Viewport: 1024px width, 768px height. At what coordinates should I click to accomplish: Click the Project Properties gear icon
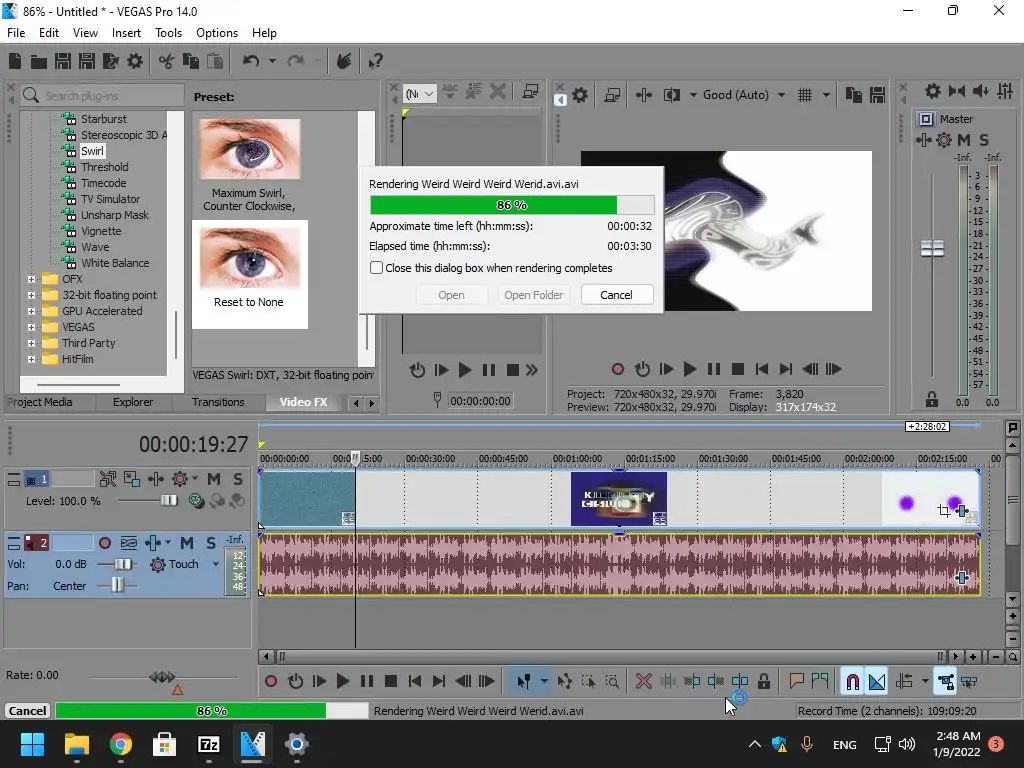pyautogui.click(x=135, y=61)
